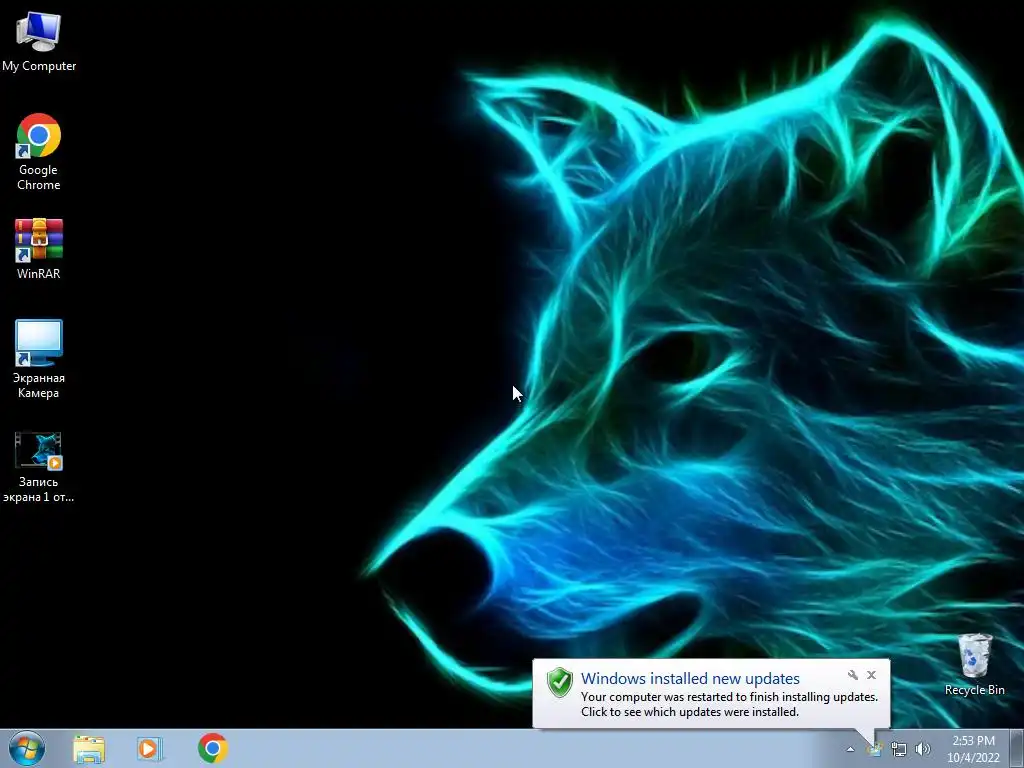This screenshot has width=1024, height=768.
Task: Select the Экранная Камера desktop shortcut
Action: pyautogui.click(x=39, y=359)
